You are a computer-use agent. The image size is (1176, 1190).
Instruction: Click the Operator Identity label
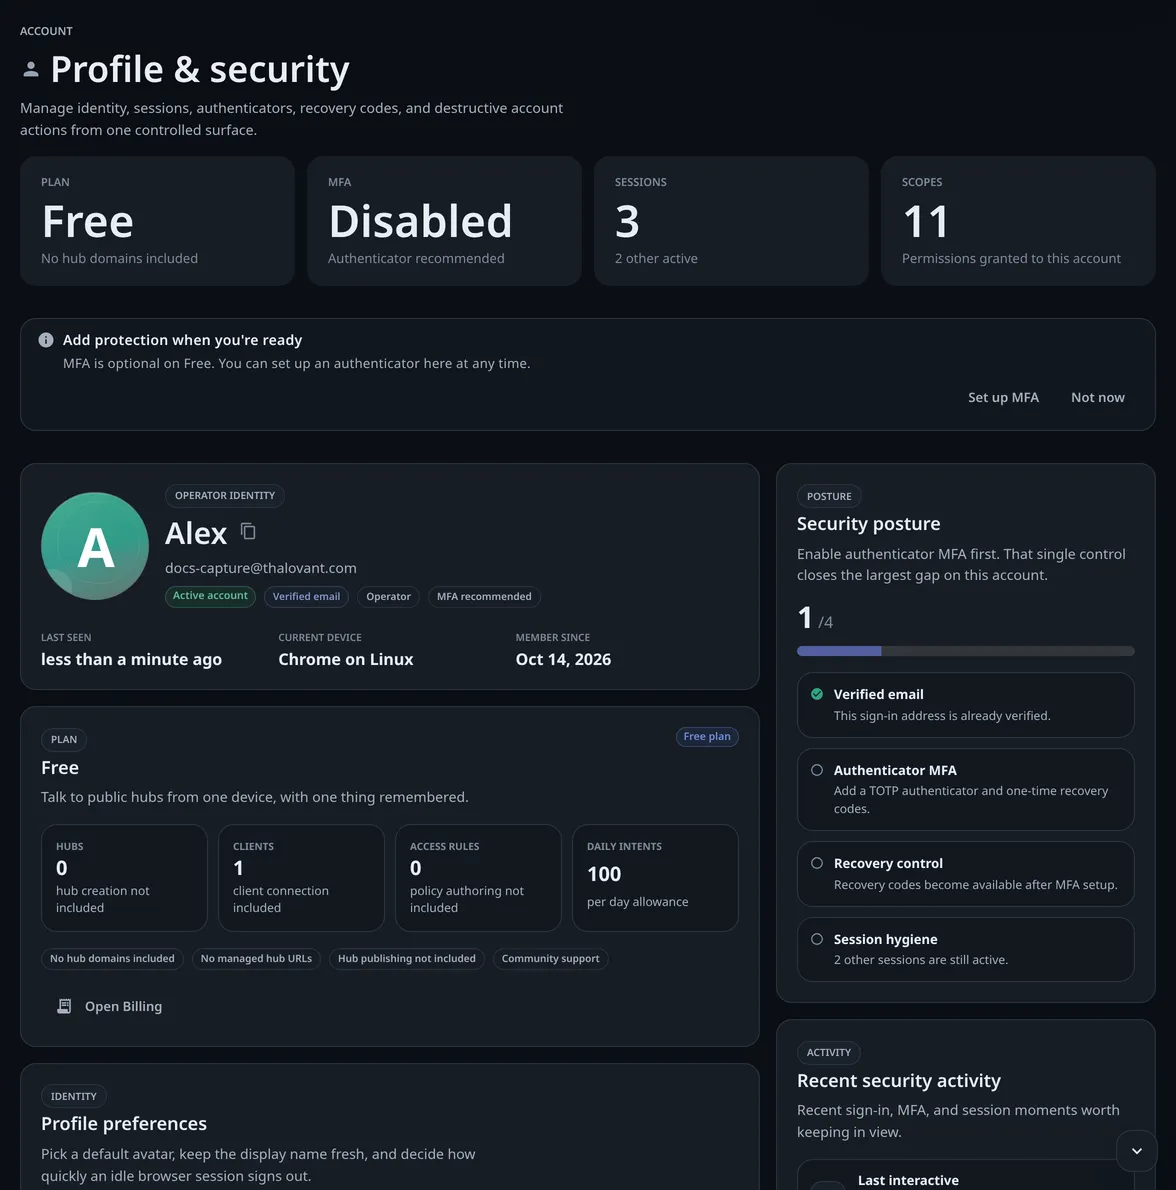coord(225,496)
